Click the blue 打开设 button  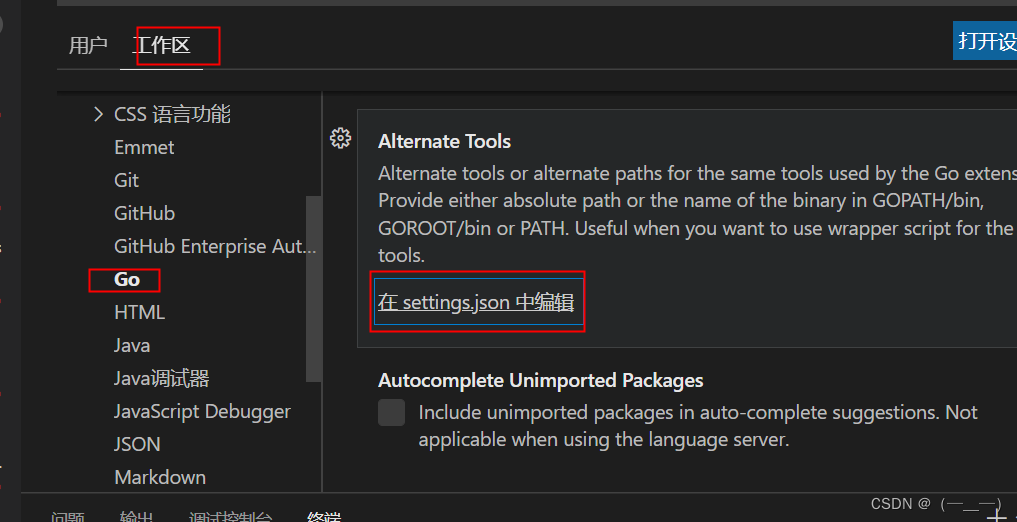(984, 41)
